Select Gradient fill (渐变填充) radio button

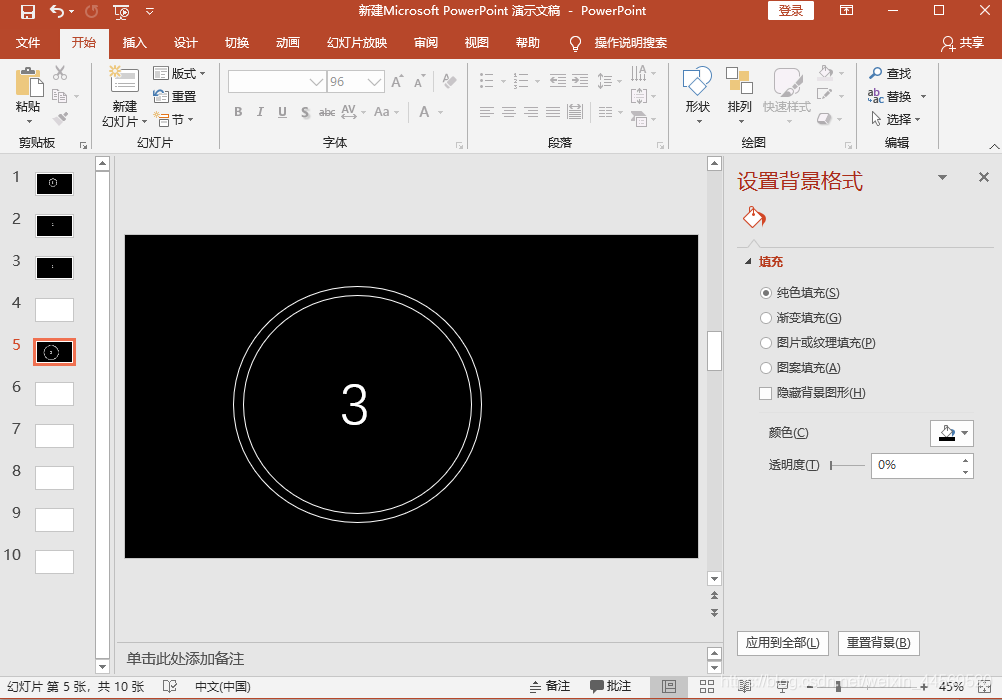[766, 318]
